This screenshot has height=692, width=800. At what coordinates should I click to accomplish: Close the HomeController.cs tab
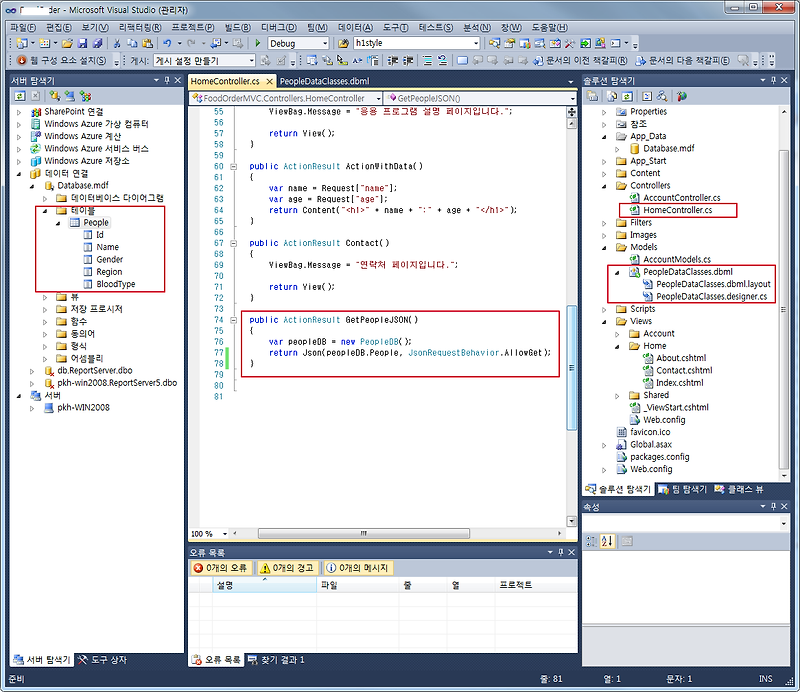(x=269, y=81)
